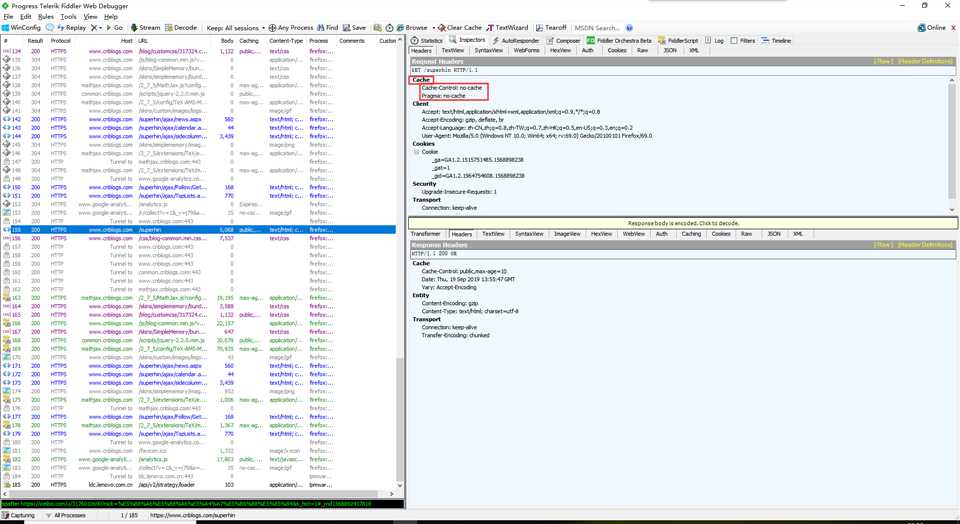Focus the MSDN Search input box
Viewport: 960px width, 524px height.
pyautogui.click(x=597, y=28)
